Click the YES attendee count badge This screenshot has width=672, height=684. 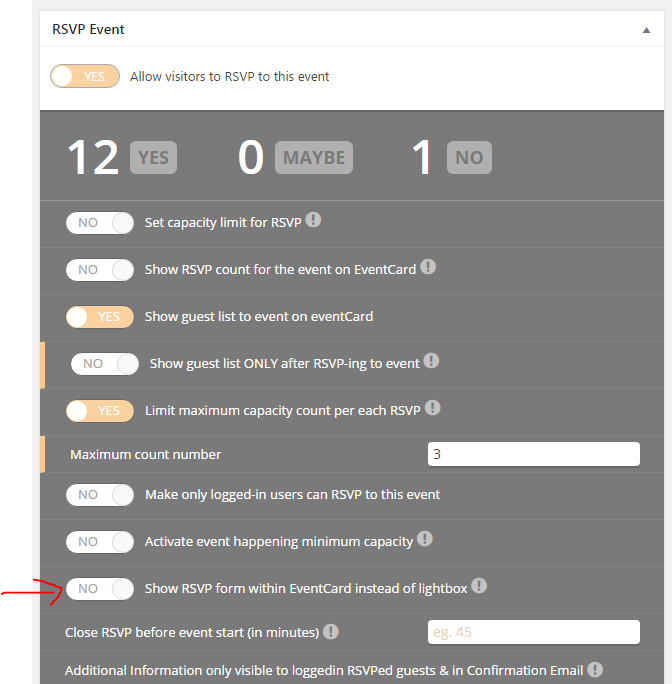(153, 157)
